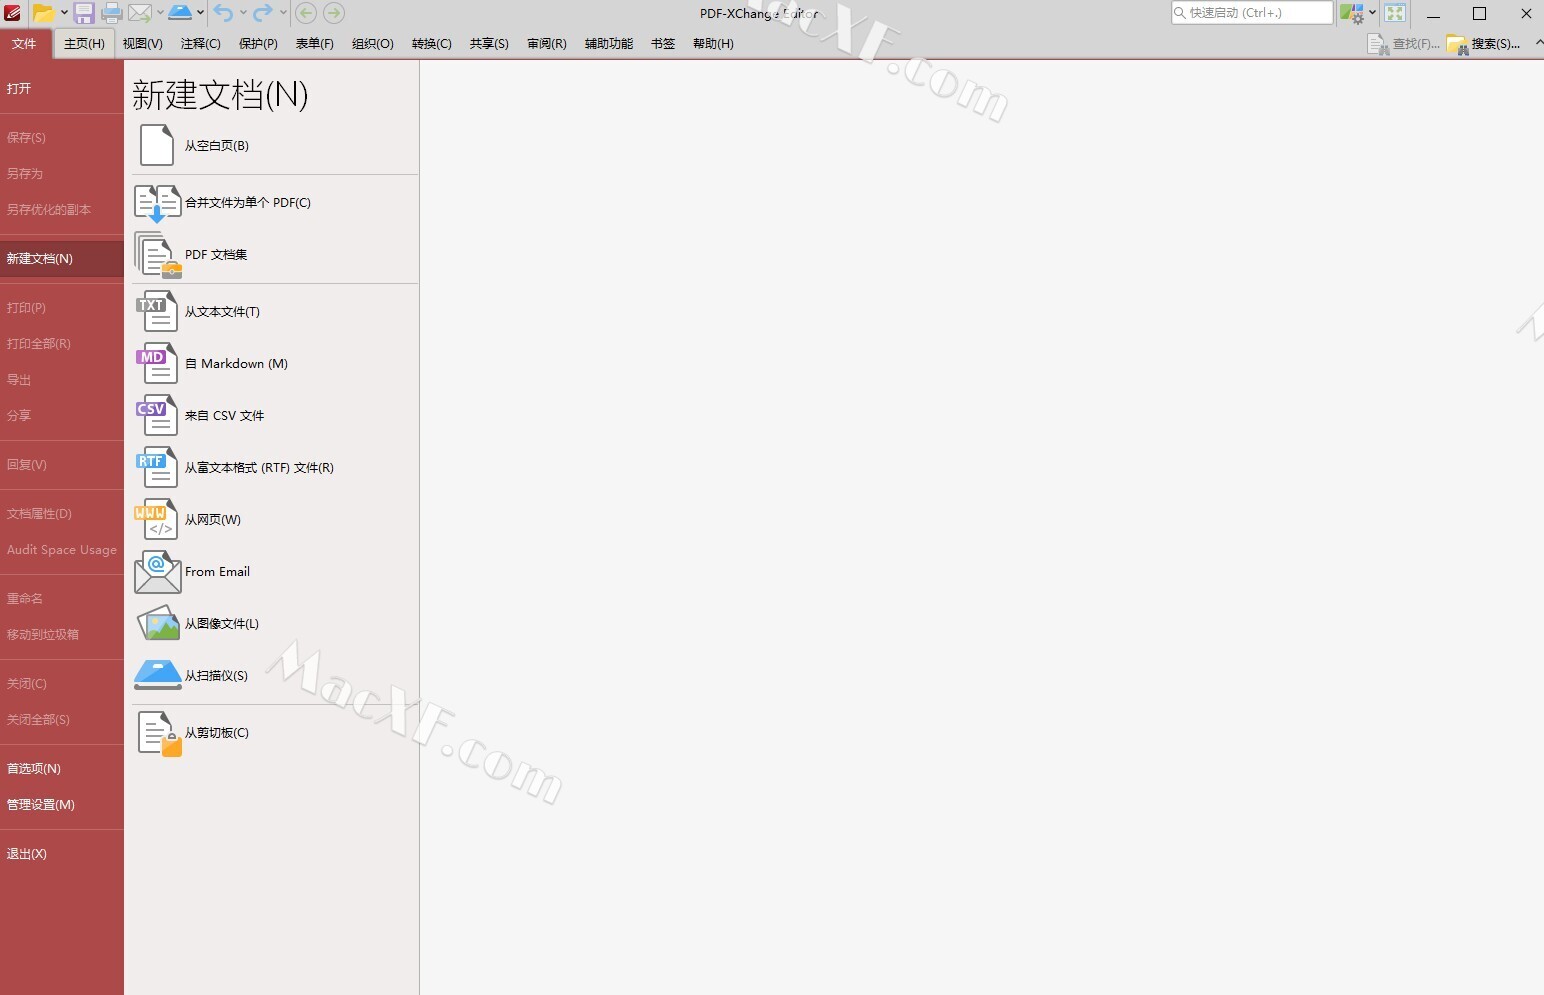This screenshot has width=1544, height=995.
Task: Expand the email icon dropdown arrow
Action: click(x=160, y=13)
